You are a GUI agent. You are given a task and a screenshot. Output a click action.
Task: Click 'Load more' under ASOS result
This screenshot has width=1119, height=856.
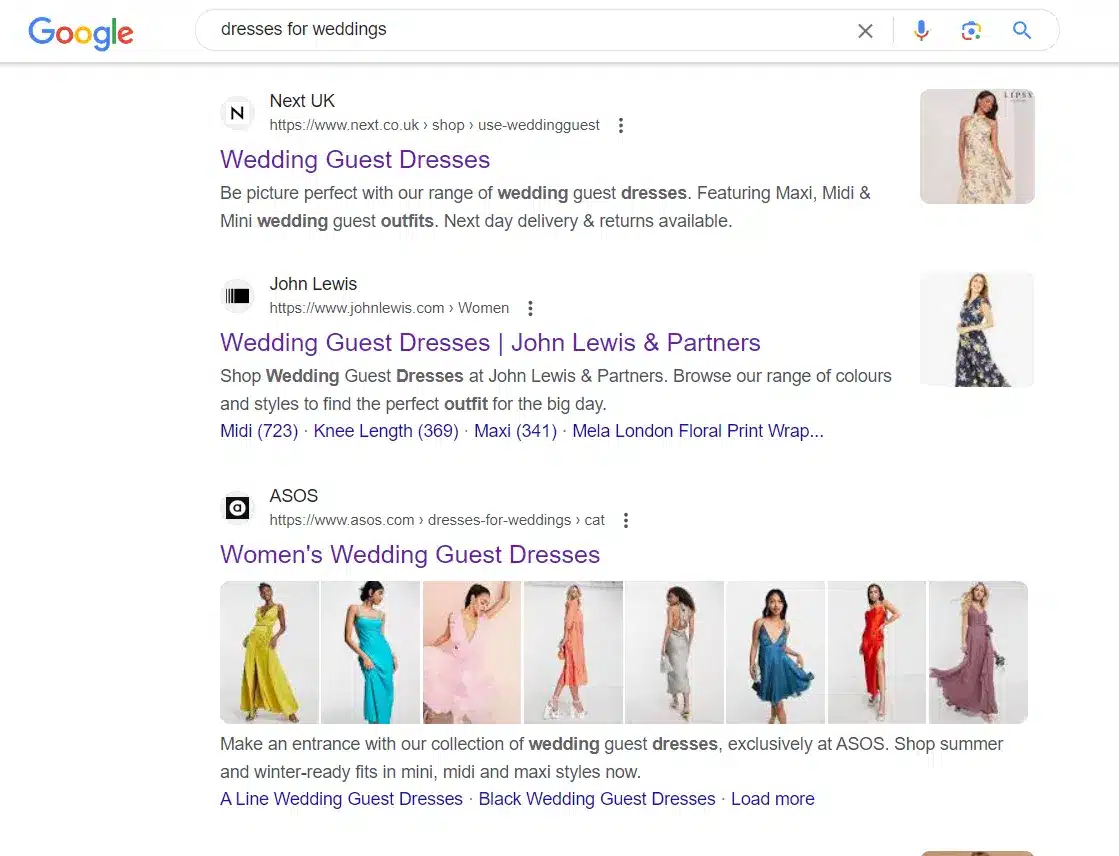773,799
